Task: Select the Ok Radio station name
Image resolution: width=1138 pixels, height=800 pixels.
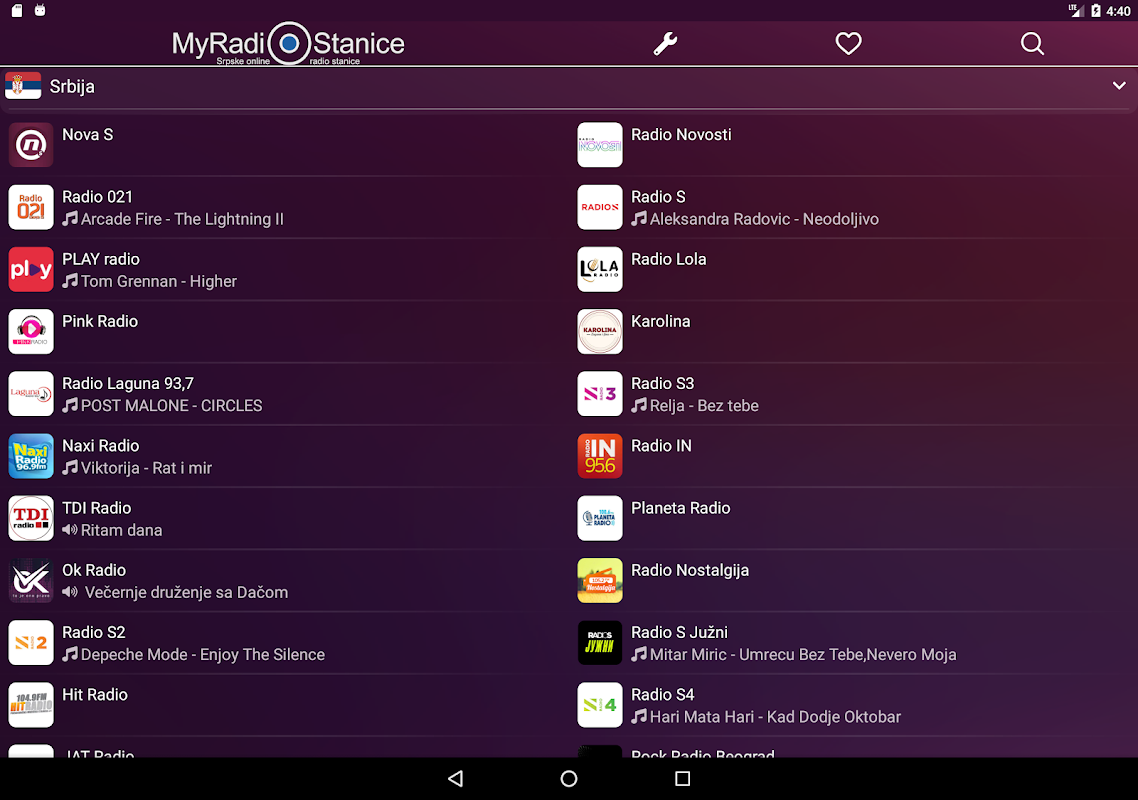Action: click(x=94, y=570)
